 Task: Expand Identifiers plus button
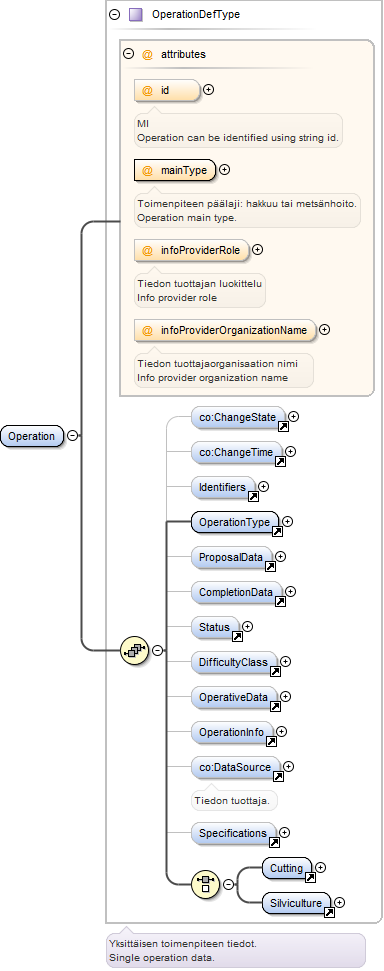tap(263, 487)
